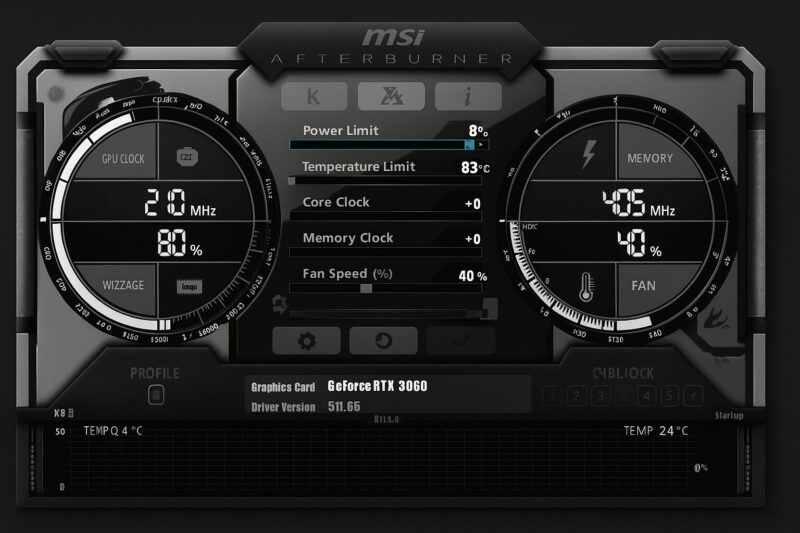Viewport: 800px width, 533px height.
Task: Click the MEMORY panel label
Action: 650,158
